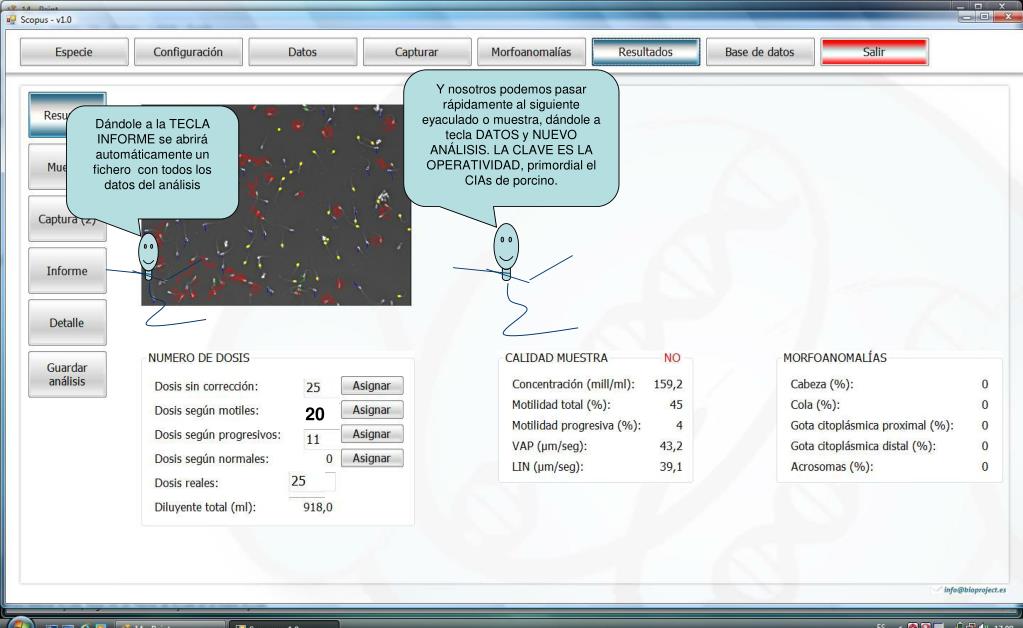Open the Morfoanomalías tab
Image resolution: width=1023 pixels, height=628 pixels.
531,52
